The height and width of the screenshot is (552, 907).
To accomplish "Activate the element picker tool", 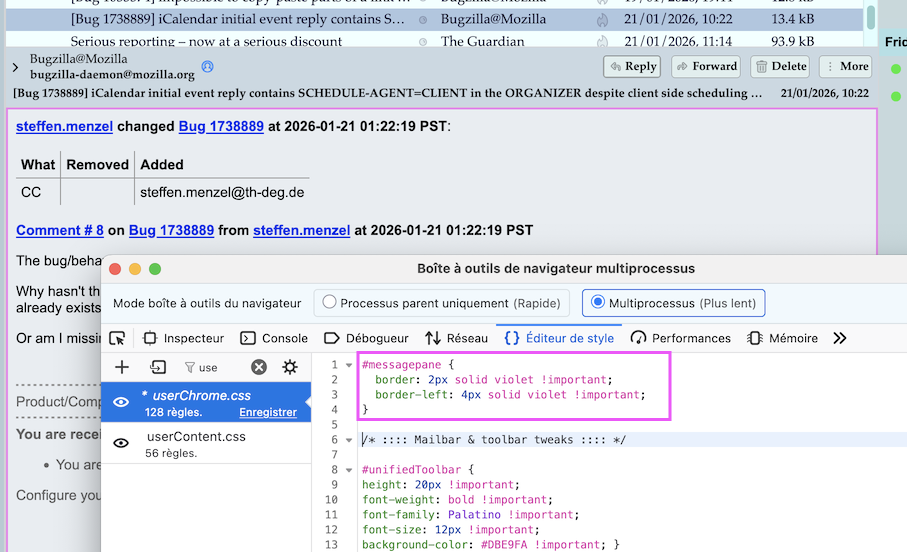I will click(x=118, y=338).
